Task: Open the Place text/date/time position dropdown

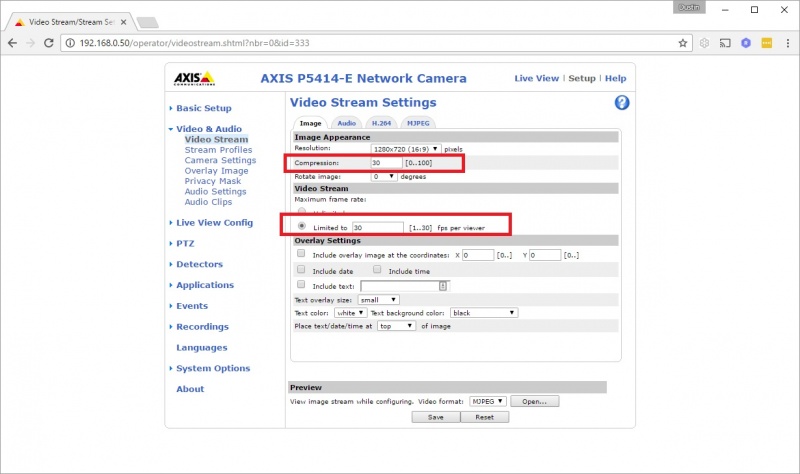Action: click(x=396, y=326)
